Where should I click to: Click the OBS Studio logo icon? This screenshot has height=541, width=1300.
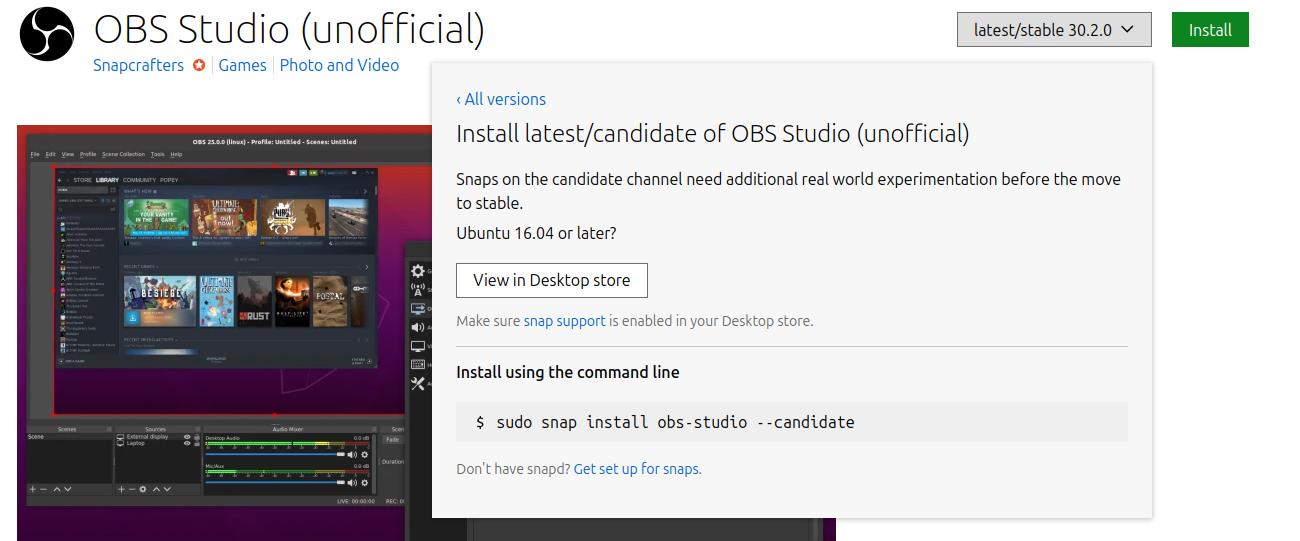(x=45, y=35)
